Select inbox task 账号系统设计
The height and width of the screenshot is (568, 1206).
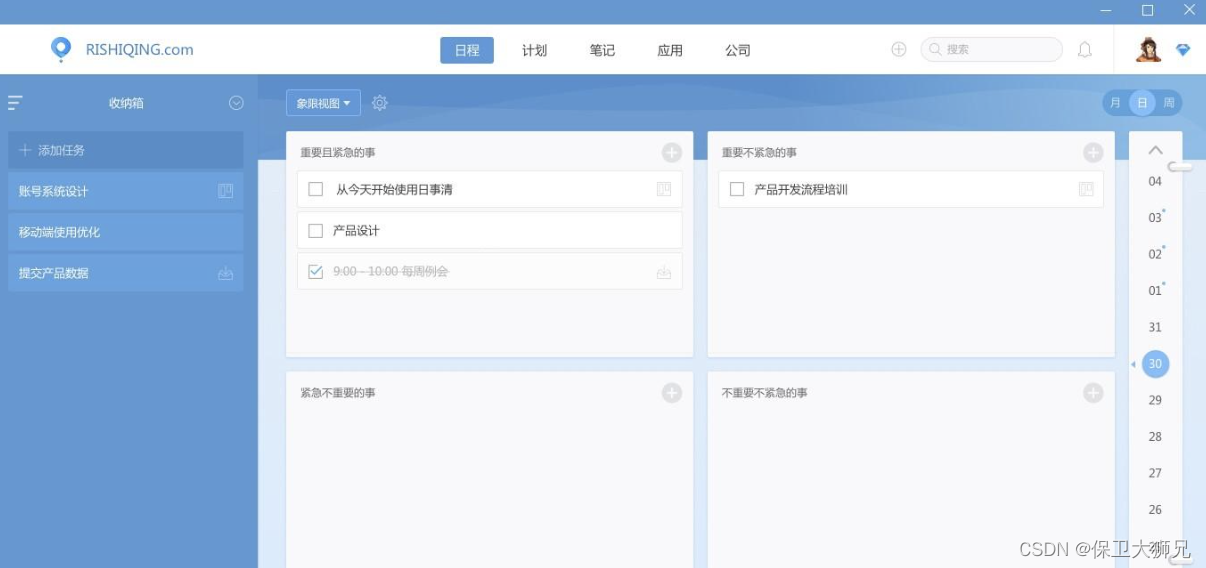(x=125, y=191)
